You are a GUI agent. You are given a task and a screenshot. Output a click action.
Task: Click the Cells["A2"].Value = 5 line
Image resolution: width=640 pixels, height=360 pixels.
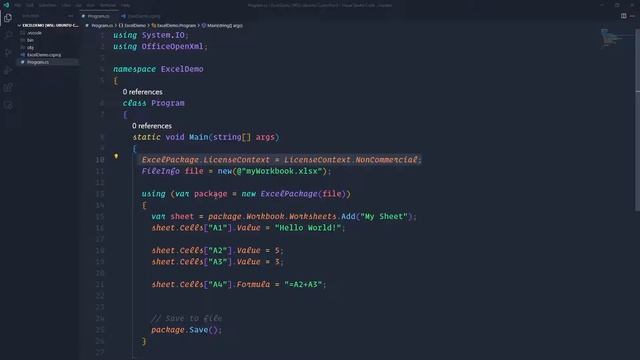217,250
